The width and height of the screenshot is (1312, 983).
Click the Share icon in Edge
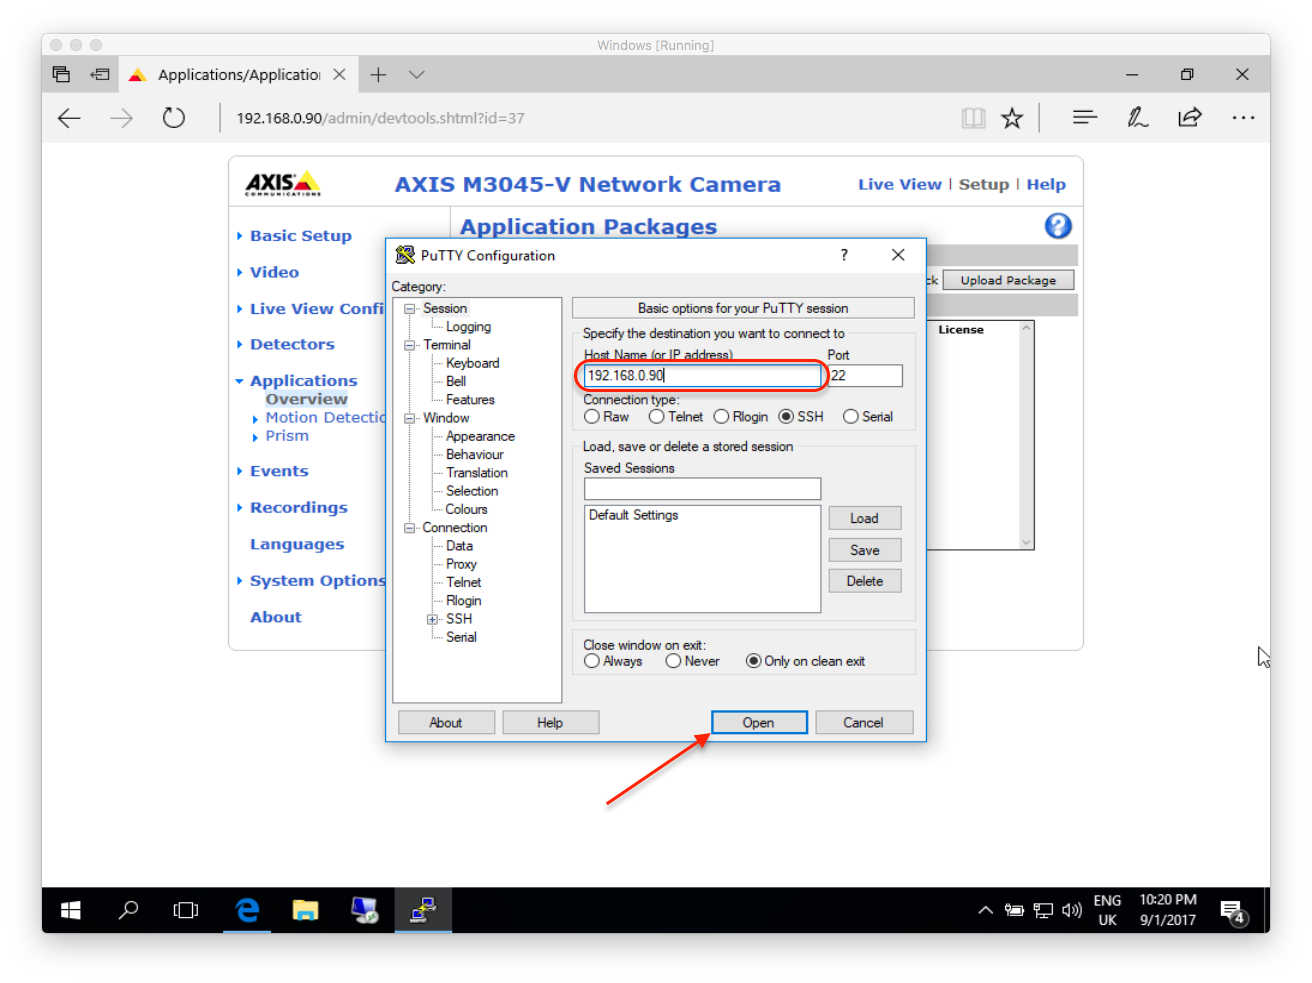[x=1190, y=118]
